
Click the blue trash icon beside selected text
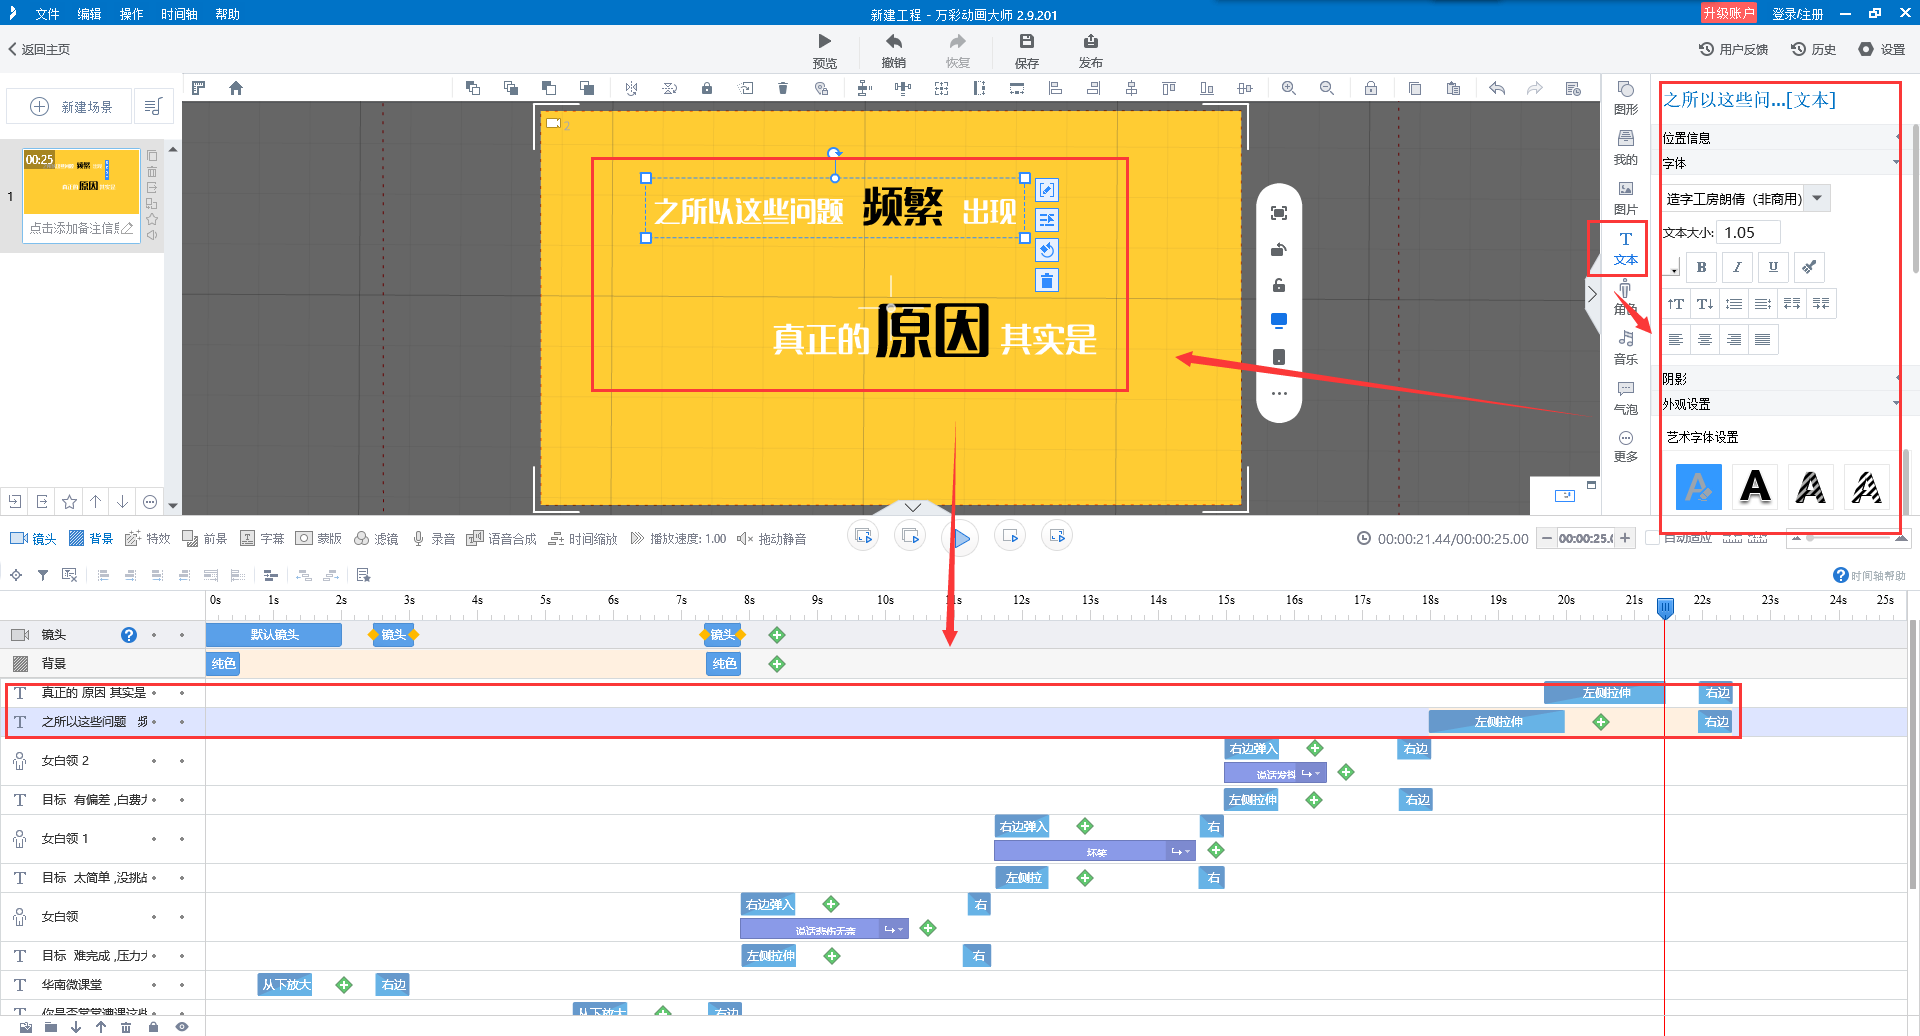click(x=1046, y=280)
